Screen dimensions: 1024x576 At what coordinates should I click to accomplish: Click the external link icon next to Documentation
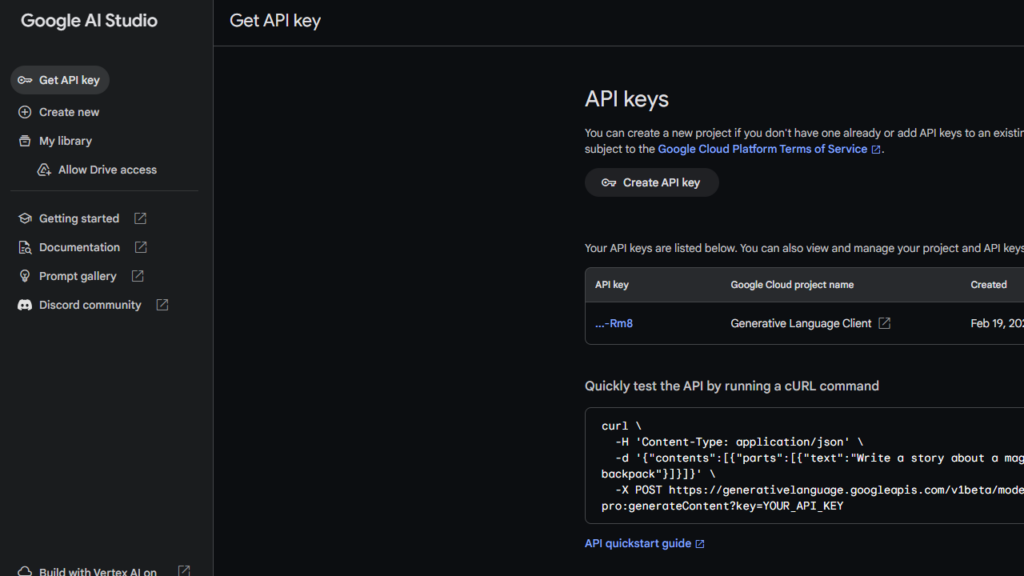141,246
